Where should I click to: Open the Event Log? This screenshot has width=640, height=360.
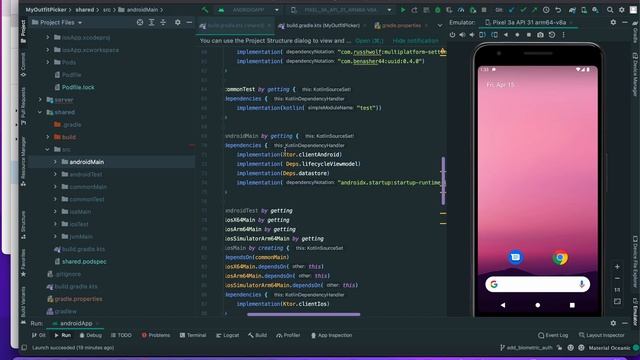tap(553, 335)
